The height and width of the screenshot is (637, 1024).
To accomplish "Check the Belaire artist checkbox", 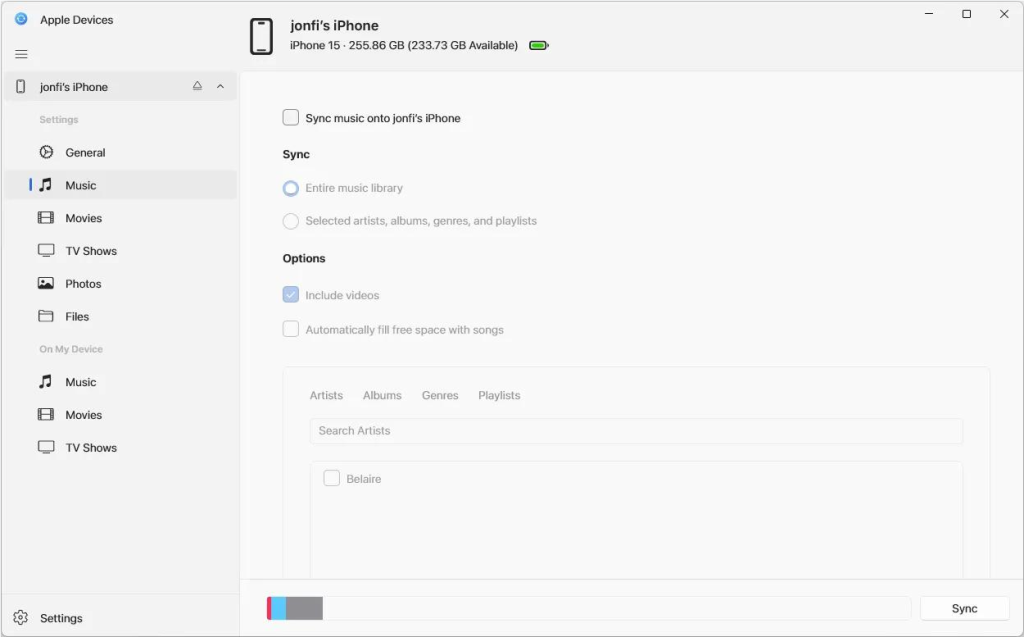I will pos(332,478).
